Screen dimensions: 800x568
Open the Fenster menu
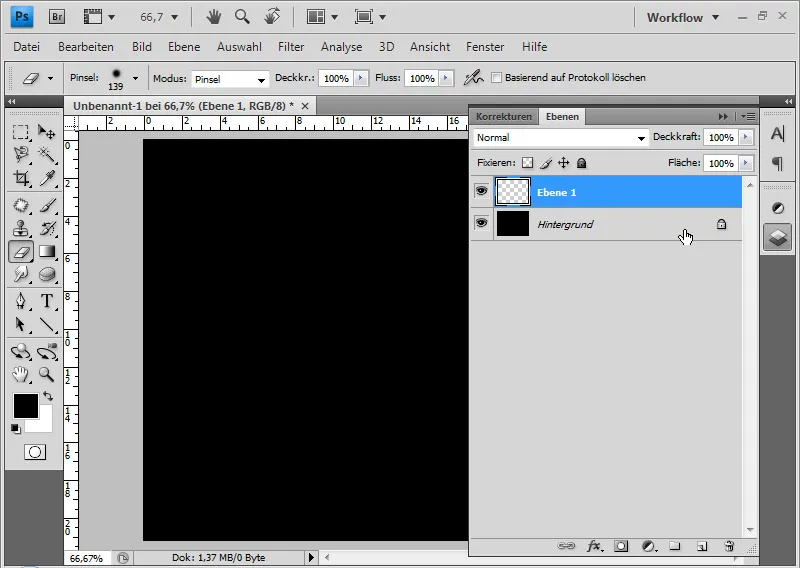(485, 47)
